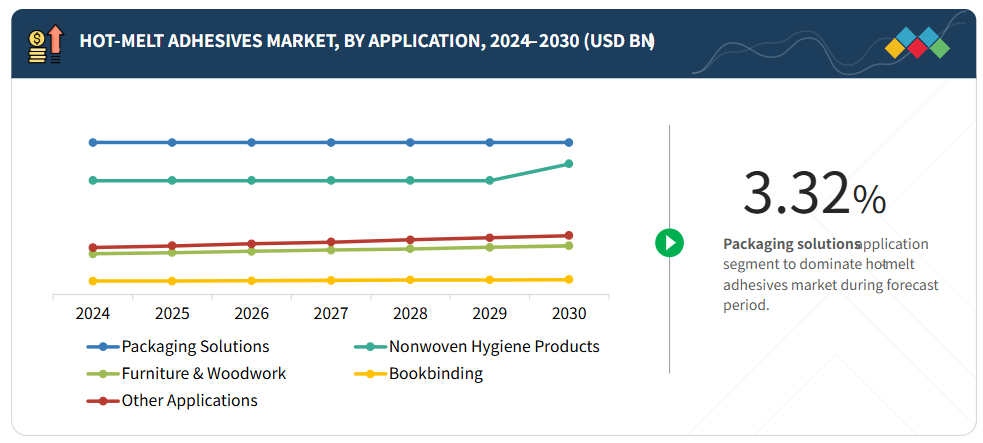
Task: Click the 3.32% statistic figure
Action: (x=813, y=193)
